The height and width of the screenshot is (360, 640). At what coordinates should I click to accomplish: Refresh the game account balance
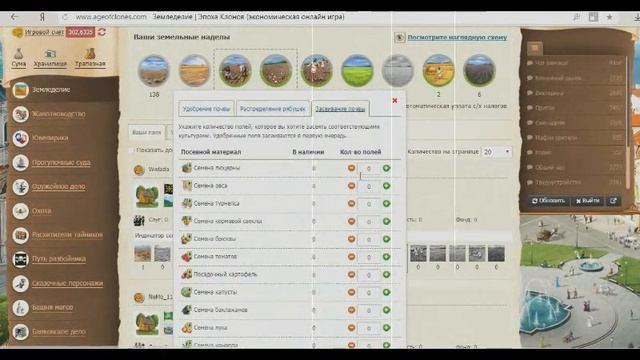tap(102, 32)
